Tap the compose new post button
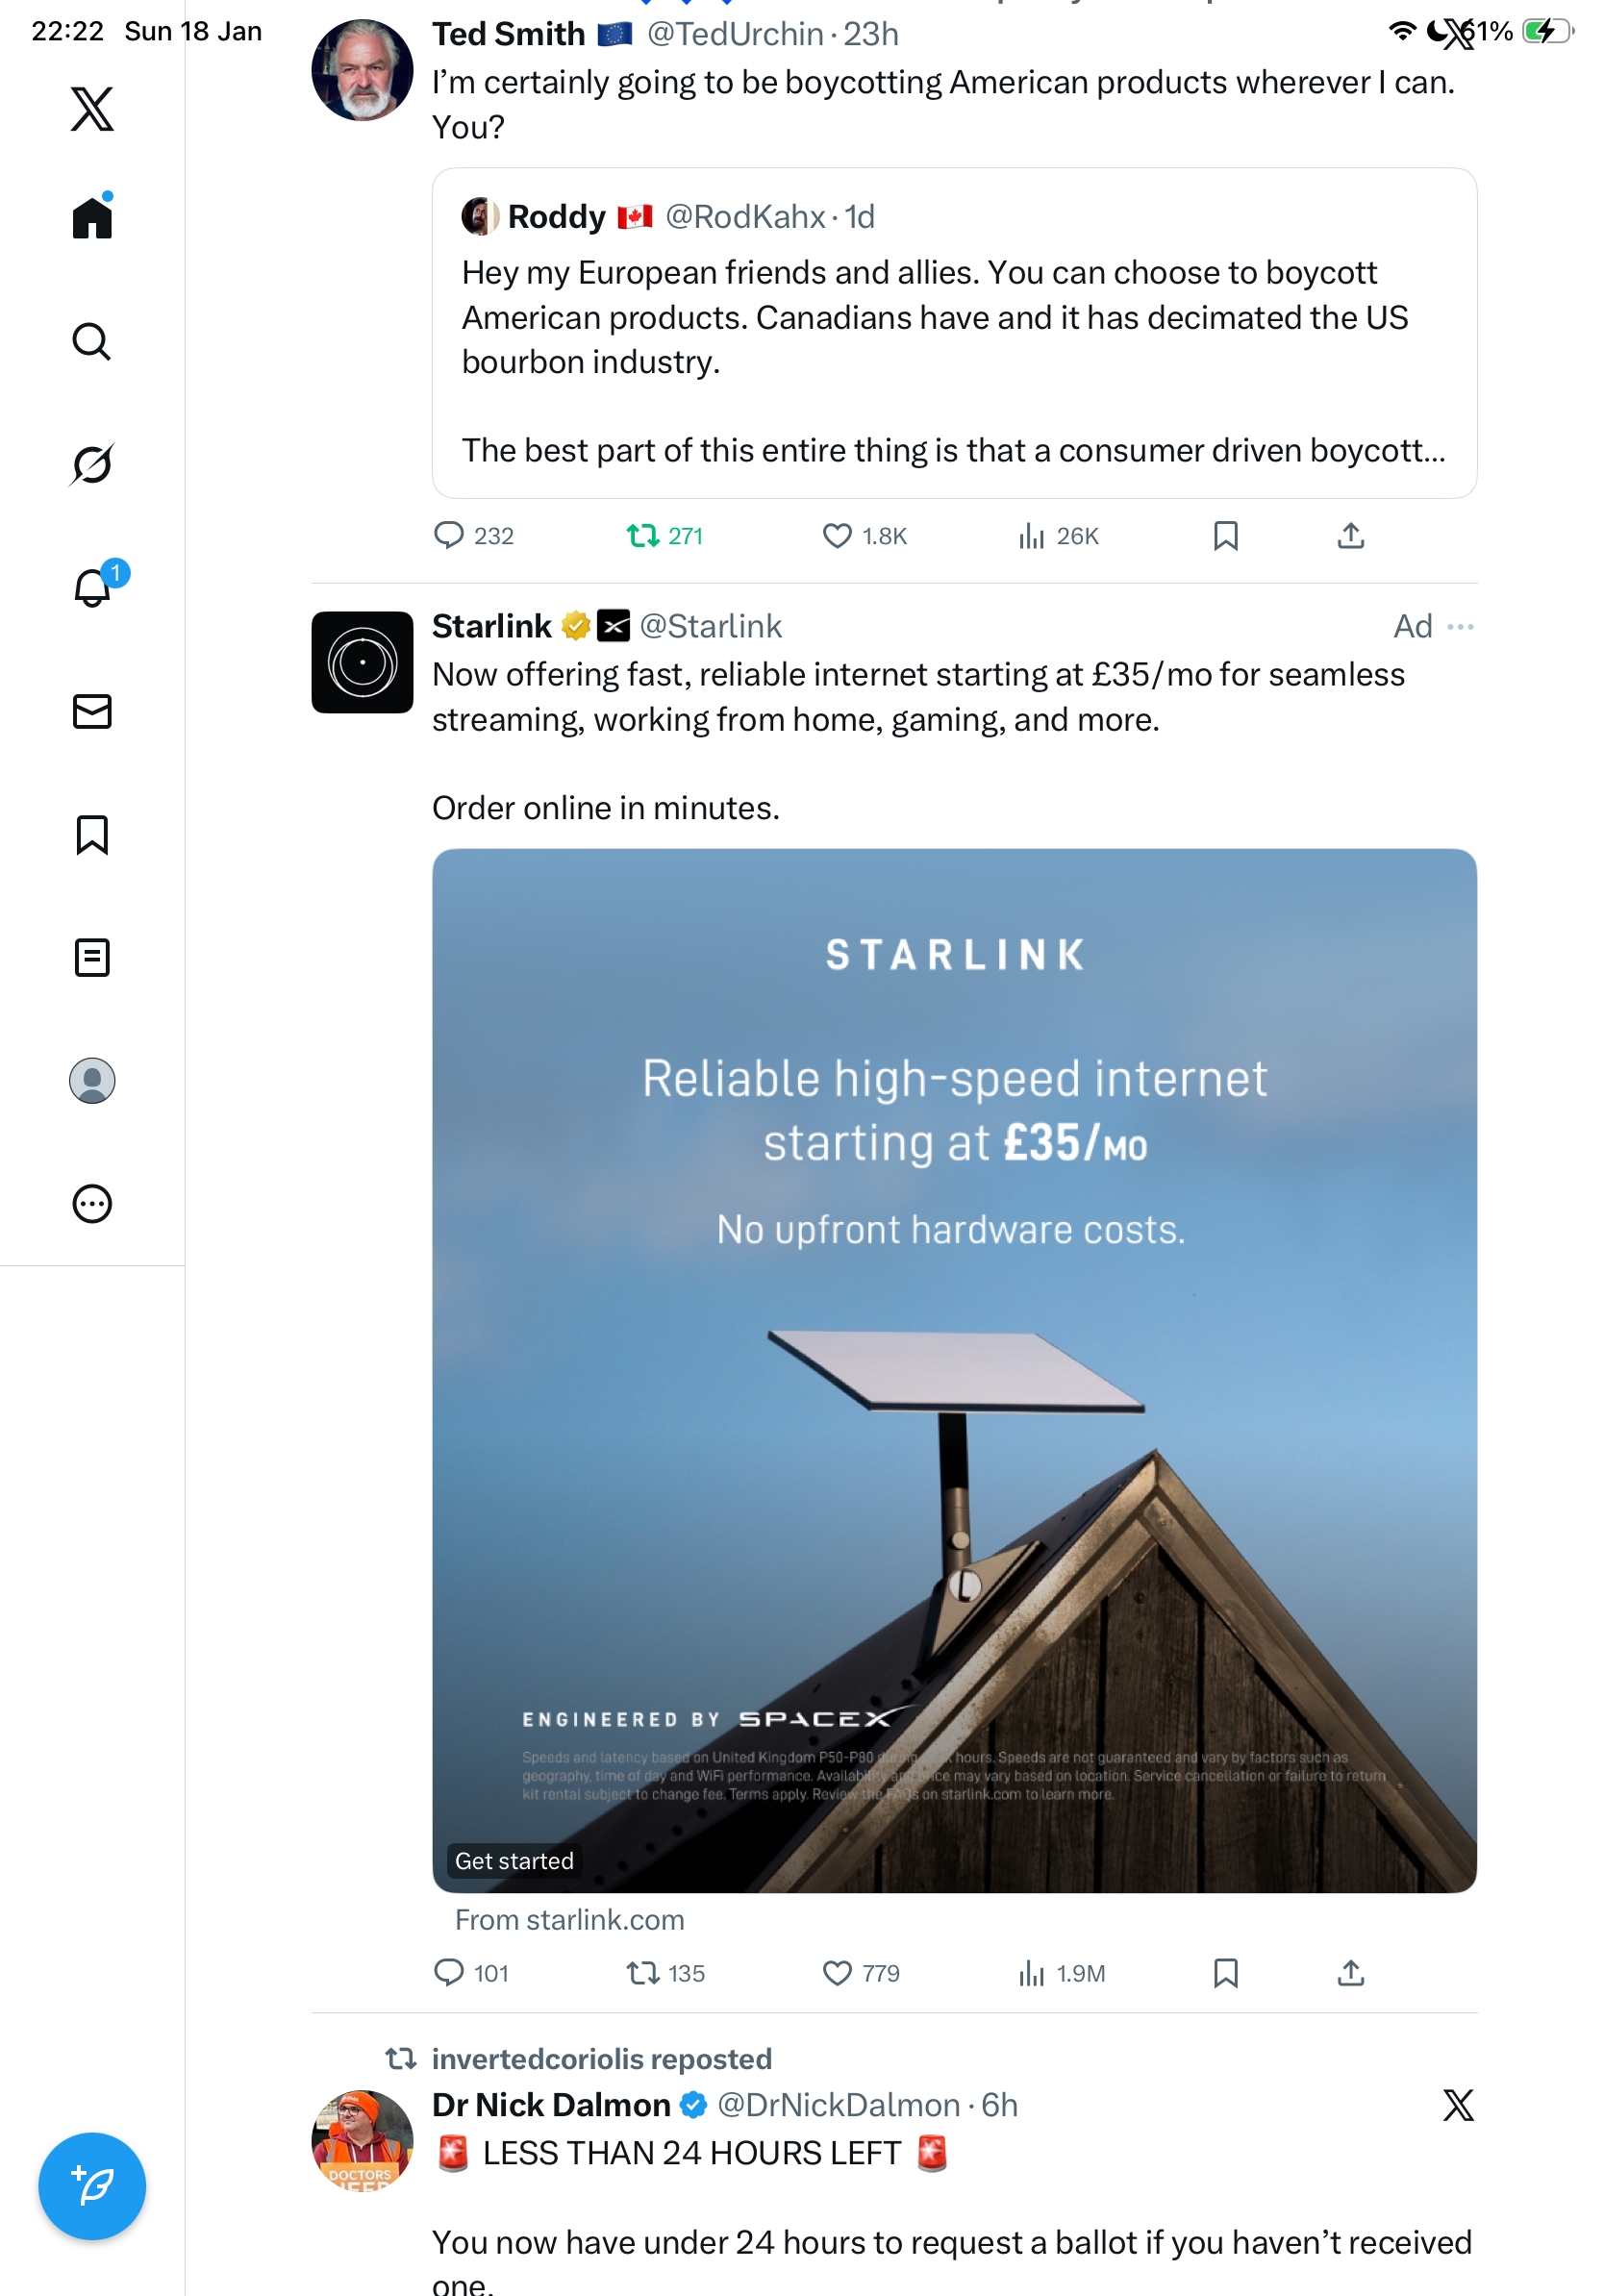 pos(92,2185)
